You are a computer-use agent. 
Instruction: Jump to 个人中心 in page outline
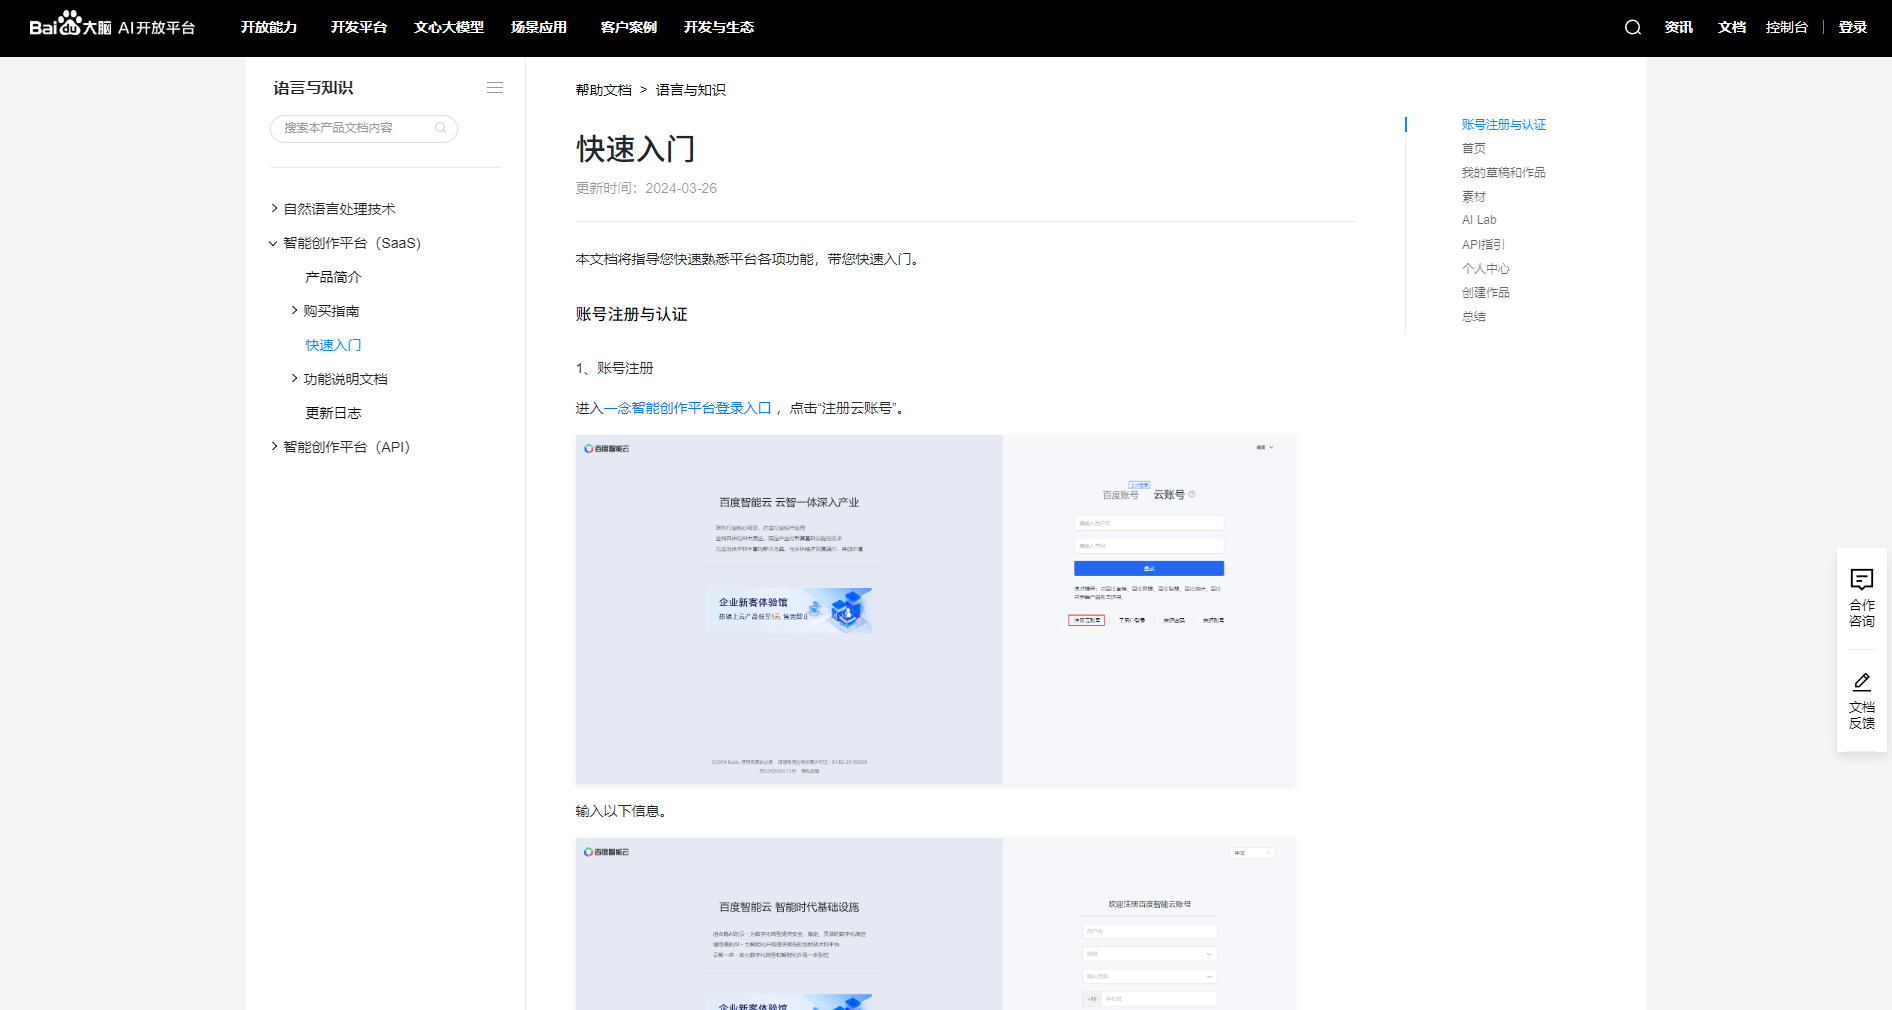[1486, 269]
